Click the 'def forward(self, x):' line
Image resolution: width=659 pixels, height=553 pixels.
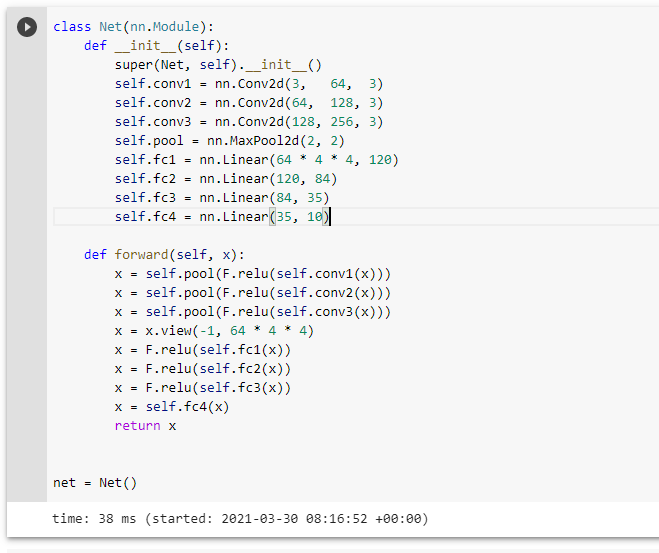(x=164, y=255)
